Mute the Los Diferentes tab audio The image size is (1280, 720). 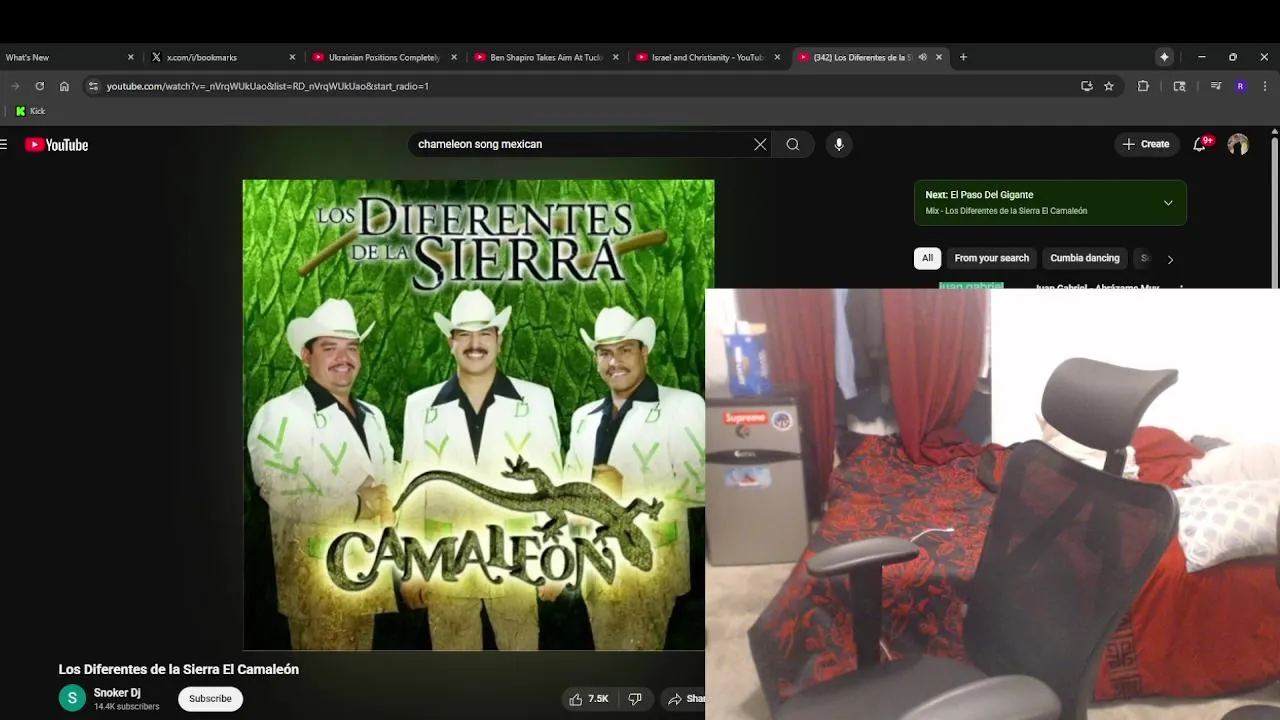922,57
